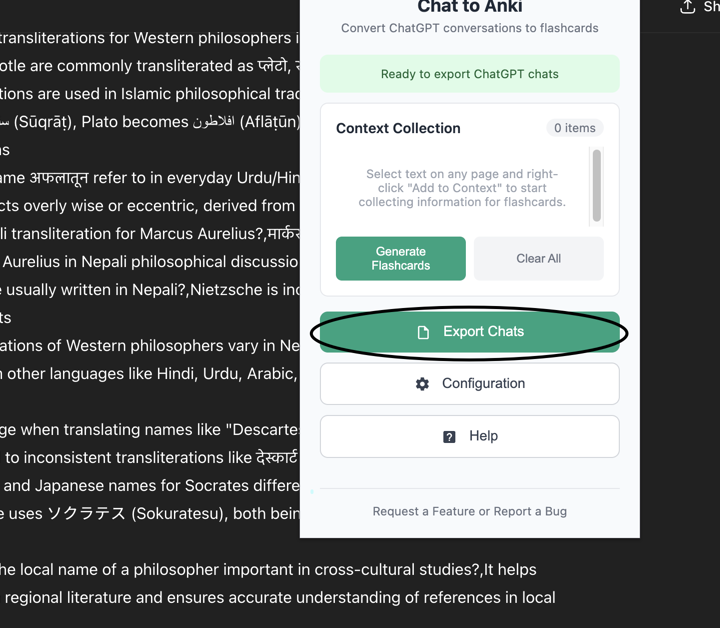Click Clear All to empty context

(539, 258)
